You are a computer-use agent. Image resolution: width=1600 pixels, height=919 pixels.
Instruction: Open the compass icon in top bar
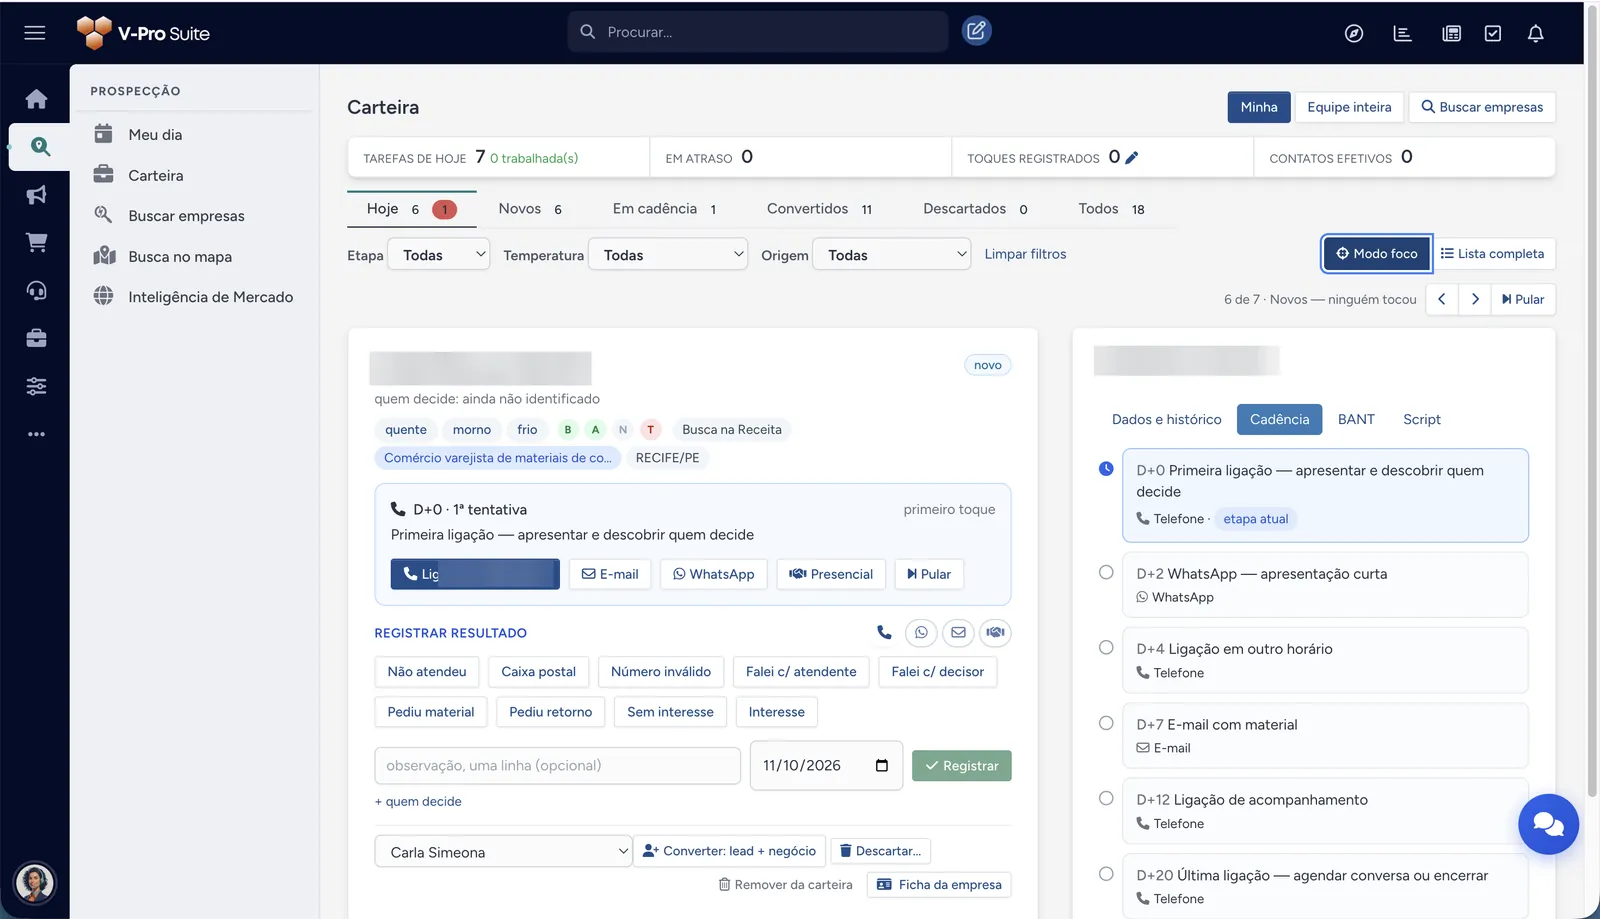pyautogui.click(x=1353, y=34)
